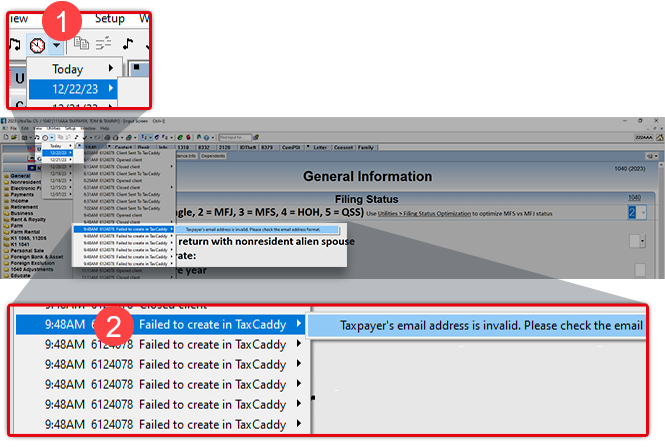Click the Utilities > Filing Status Optimization link

pyautogui.click(x=424, y=214)
